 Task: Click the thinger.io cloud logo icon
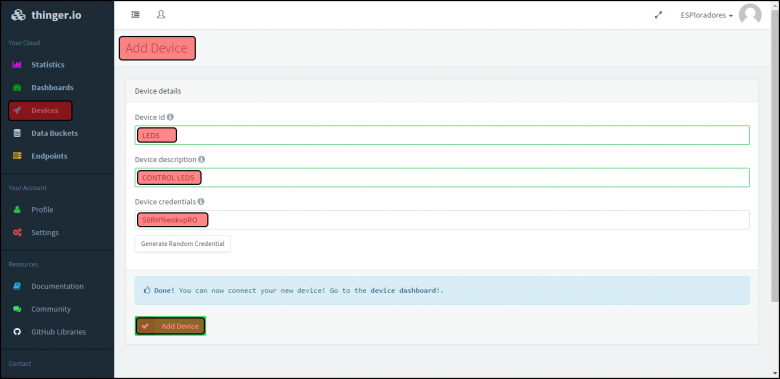(18, 15)
